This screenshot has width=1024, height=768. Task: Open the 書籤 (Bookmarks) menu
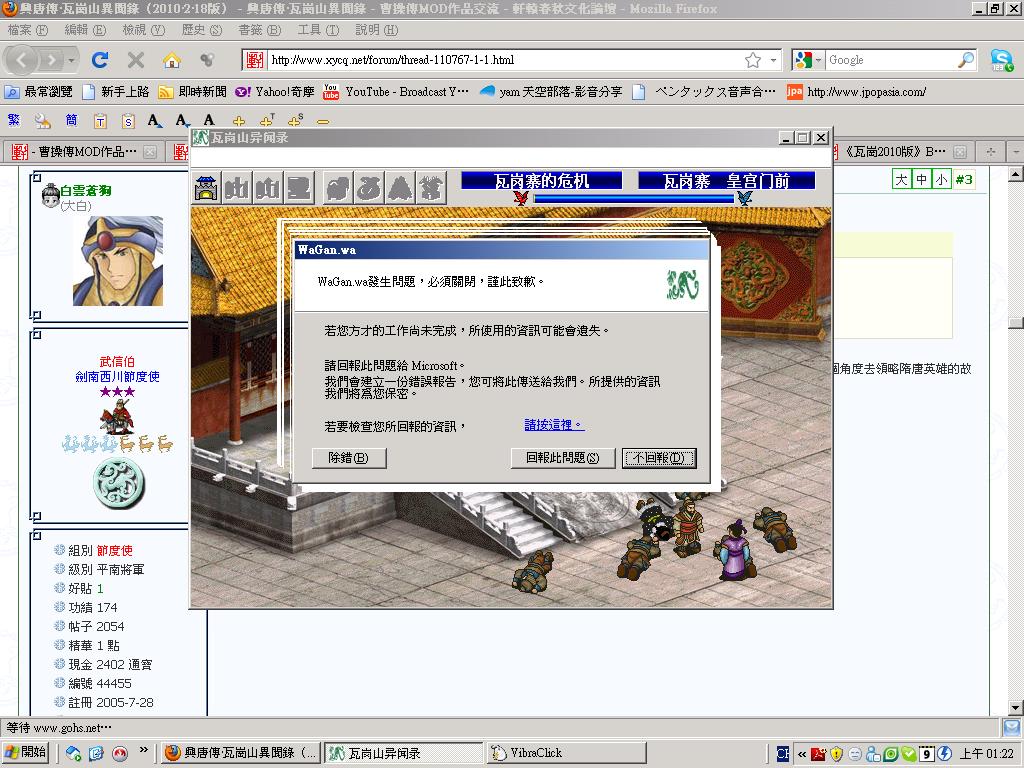pyautogui.click(x=259, y=30)
